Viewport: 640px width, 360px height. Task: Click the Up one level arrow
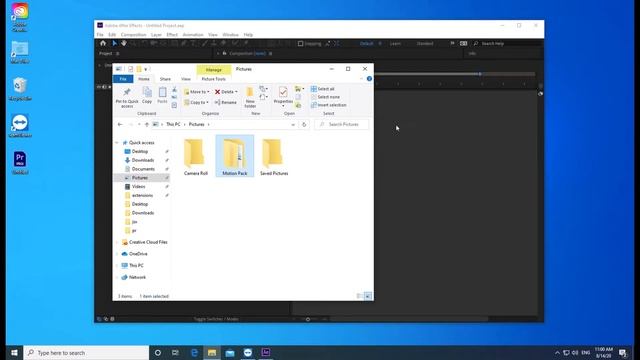click(147, 124)
